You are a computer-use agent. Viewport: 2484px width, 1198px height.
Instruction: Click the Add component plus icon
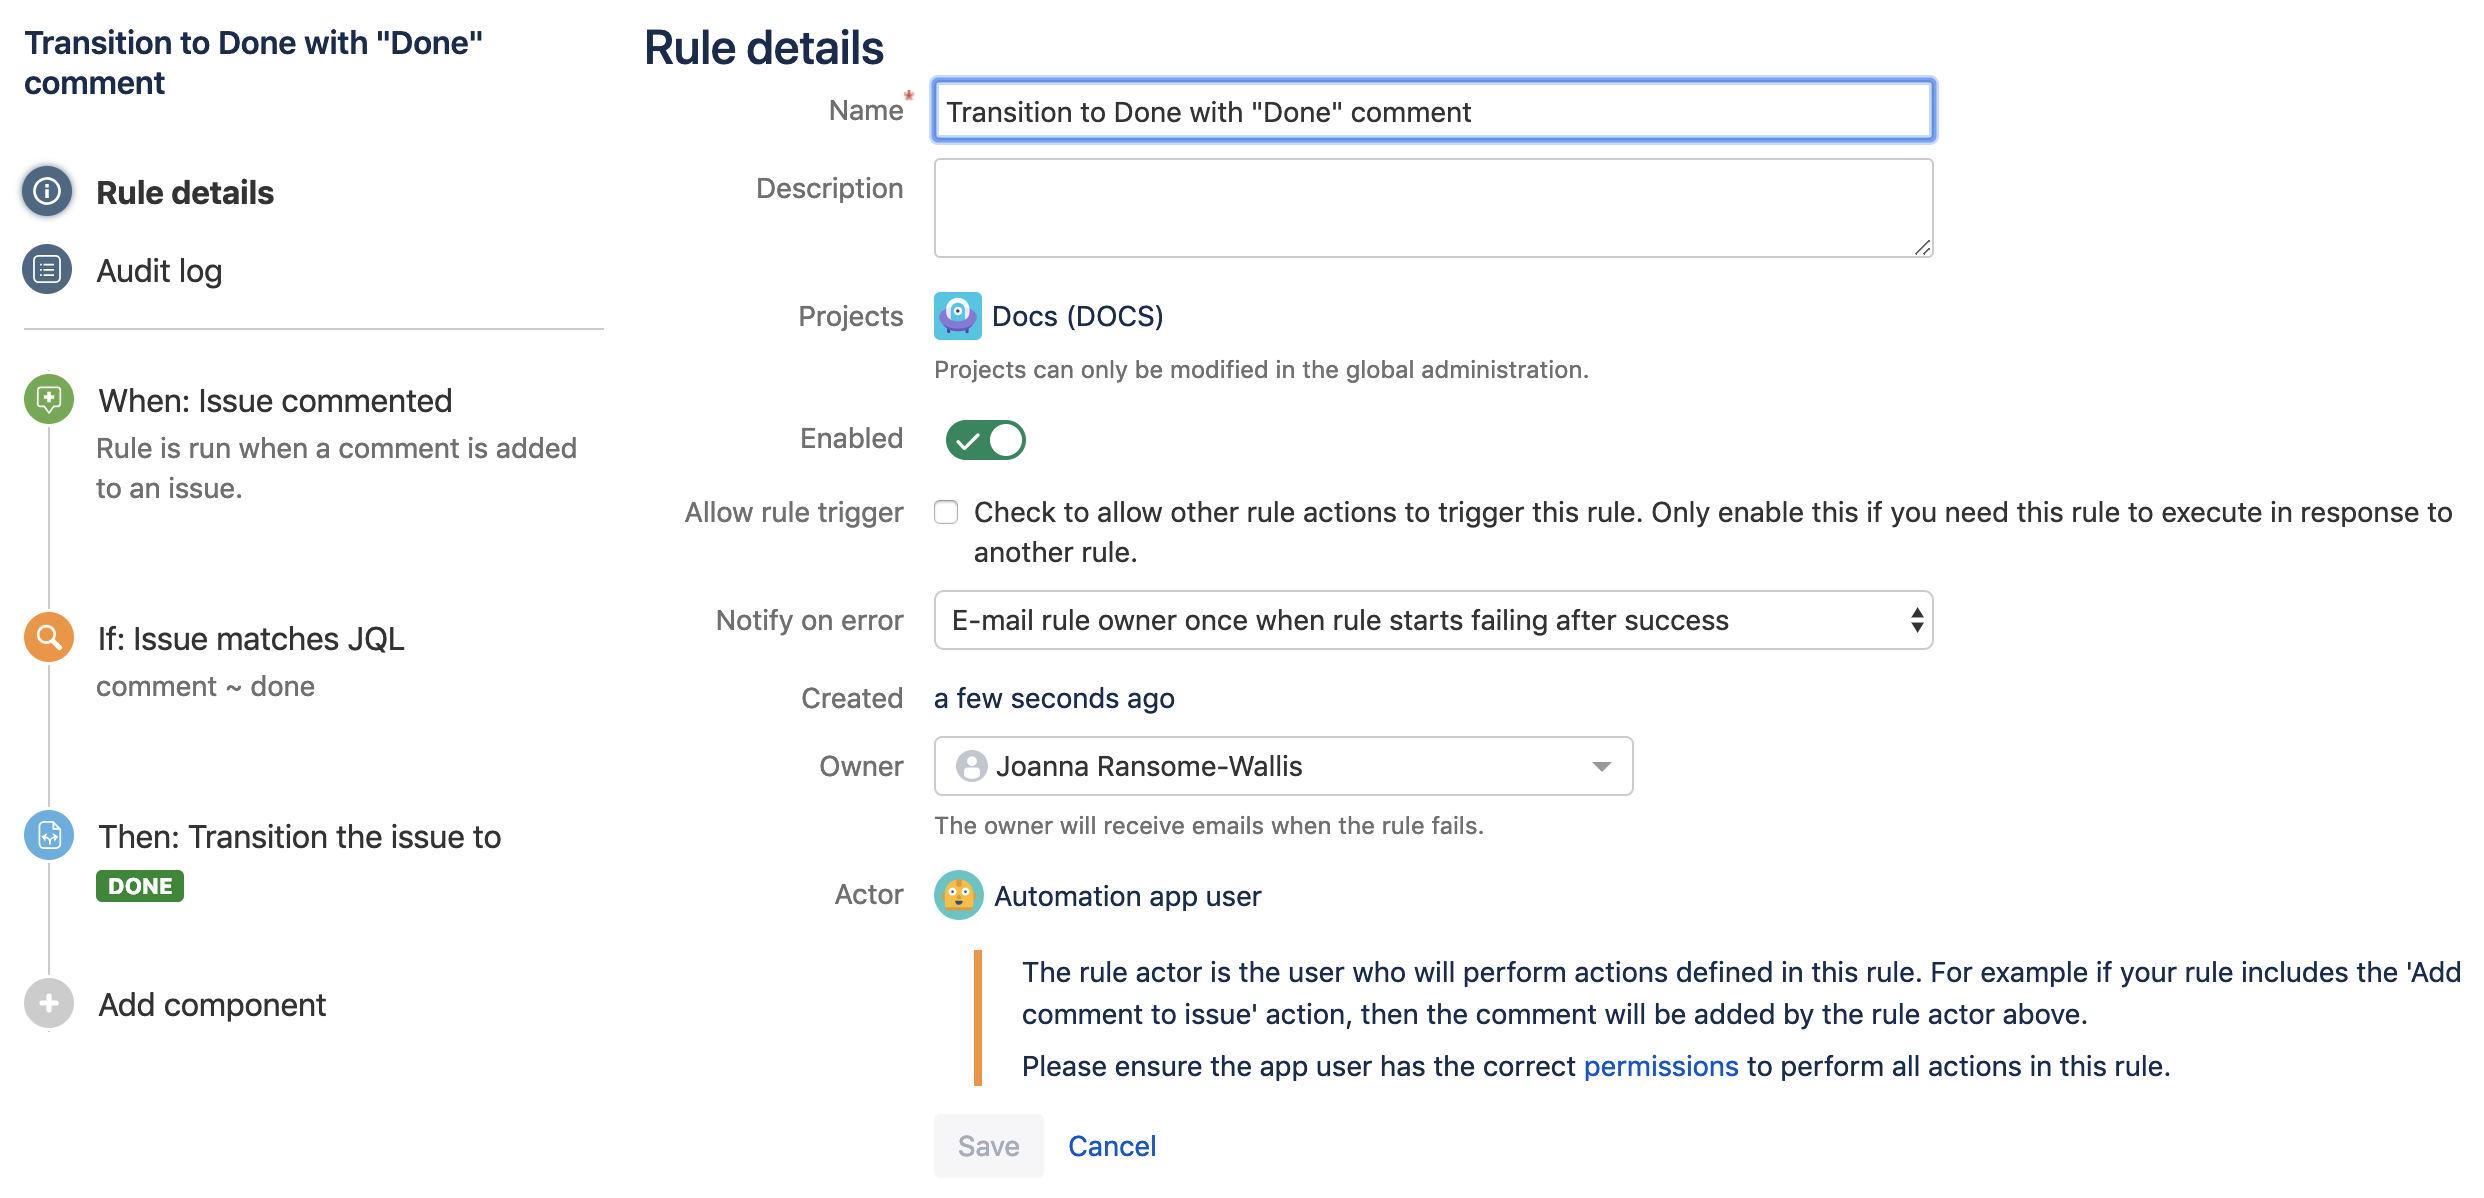tap(49, 1003)
